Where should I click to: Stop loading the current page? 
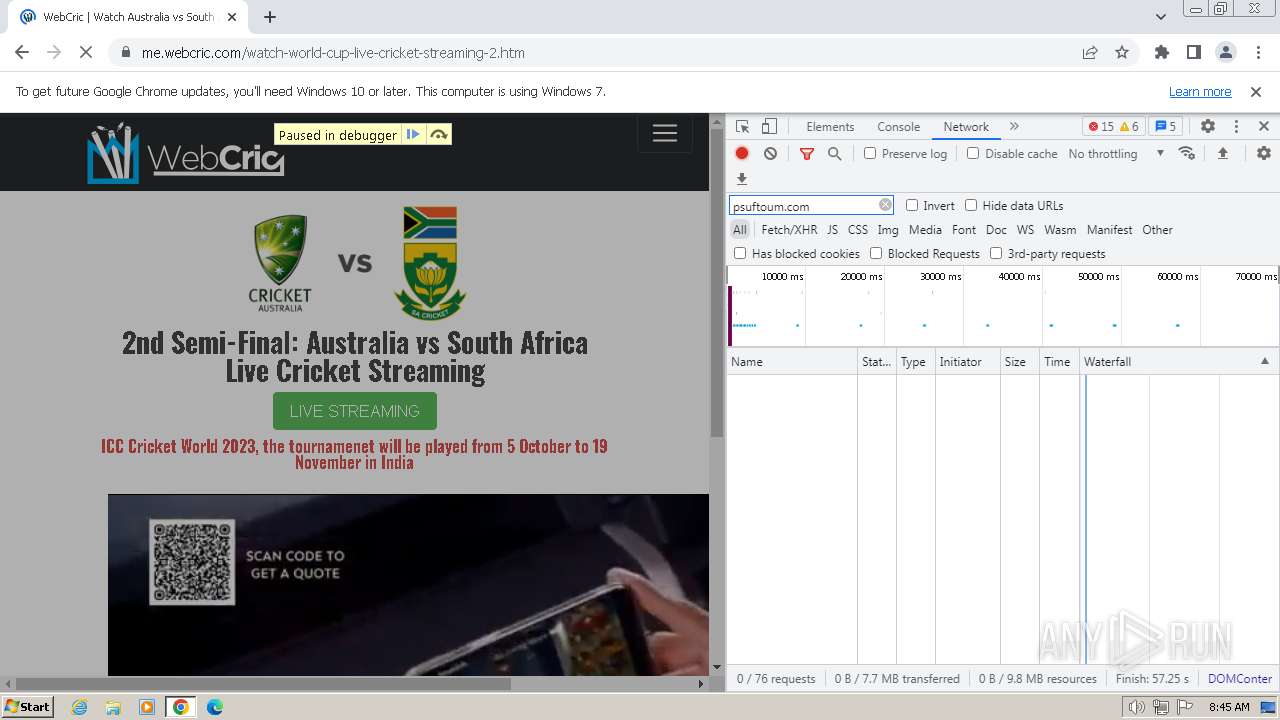[86, 53]
